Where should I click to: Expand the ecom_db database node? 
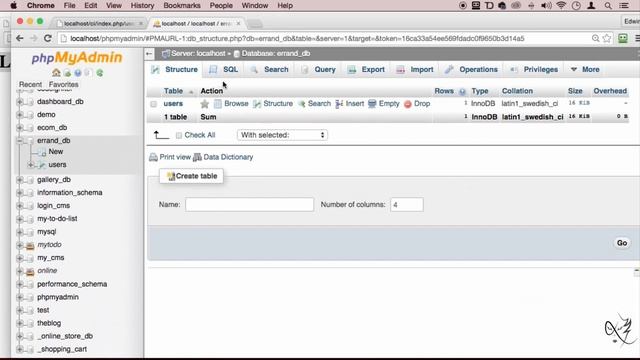[x=20, y=128]
